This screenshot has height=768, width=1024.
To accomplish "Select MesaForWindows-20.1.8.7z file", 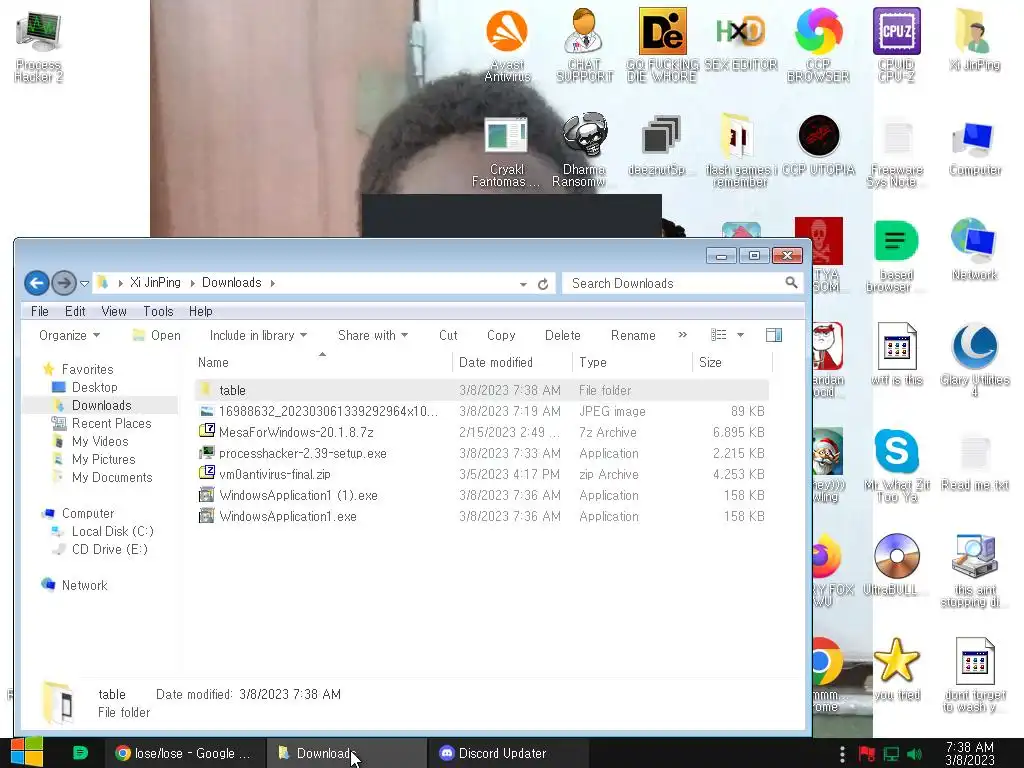I will 482,432.
